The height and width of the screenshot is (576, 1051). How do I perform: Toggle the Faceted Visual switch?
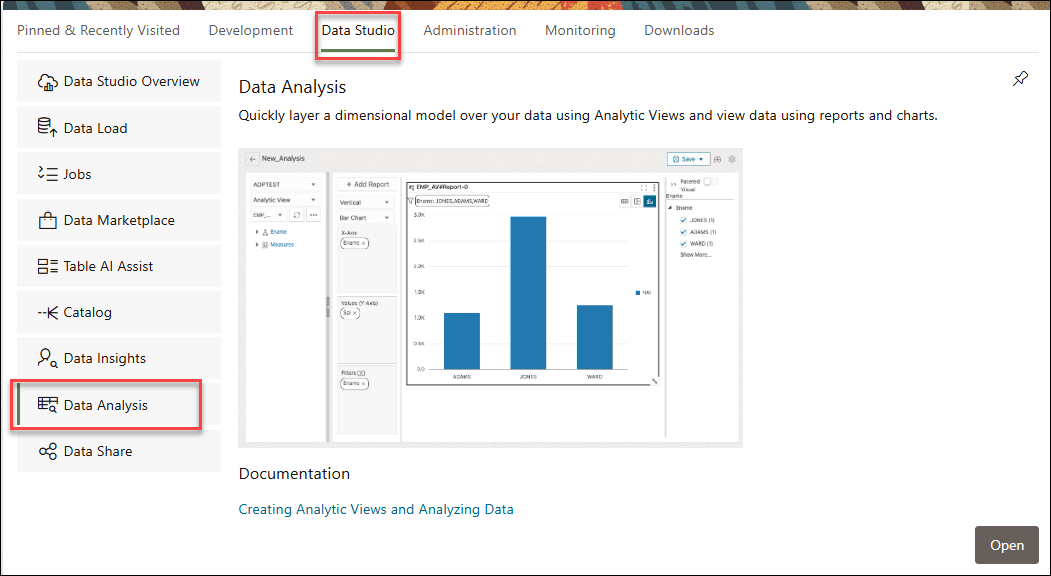(x=710, y=181)
